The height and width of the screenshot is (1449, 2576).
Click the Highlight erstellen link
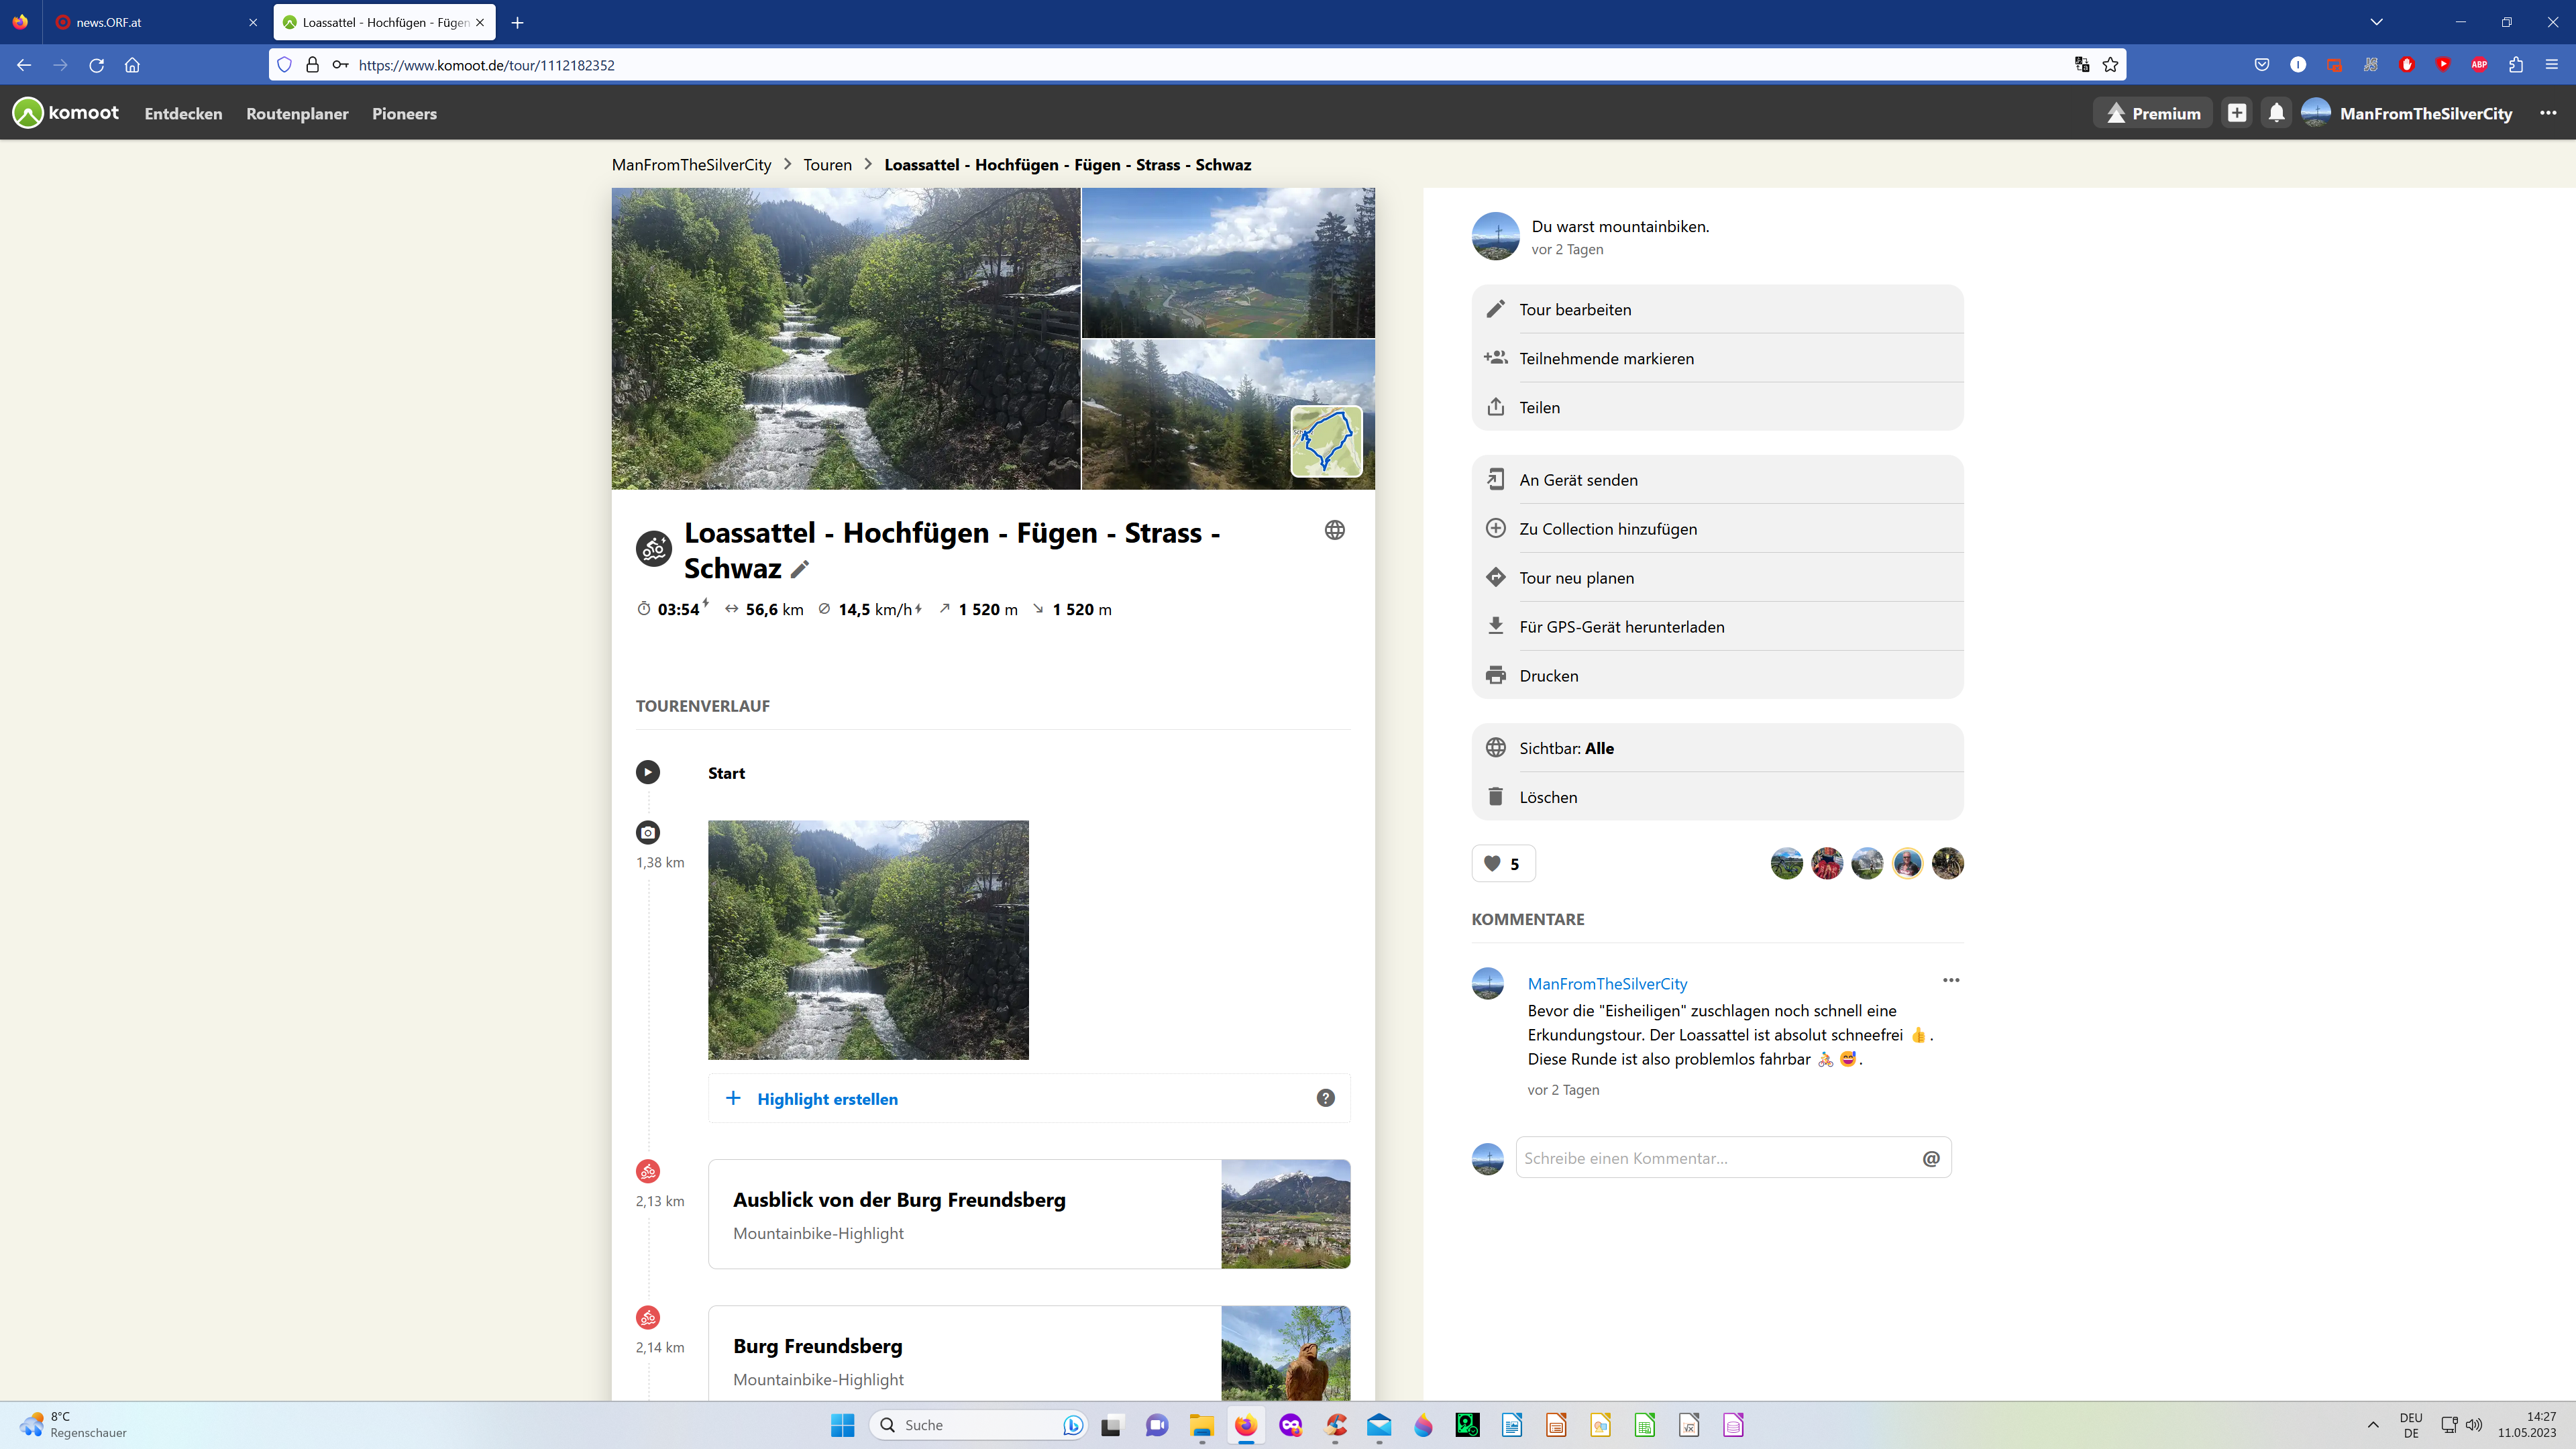827,1099
